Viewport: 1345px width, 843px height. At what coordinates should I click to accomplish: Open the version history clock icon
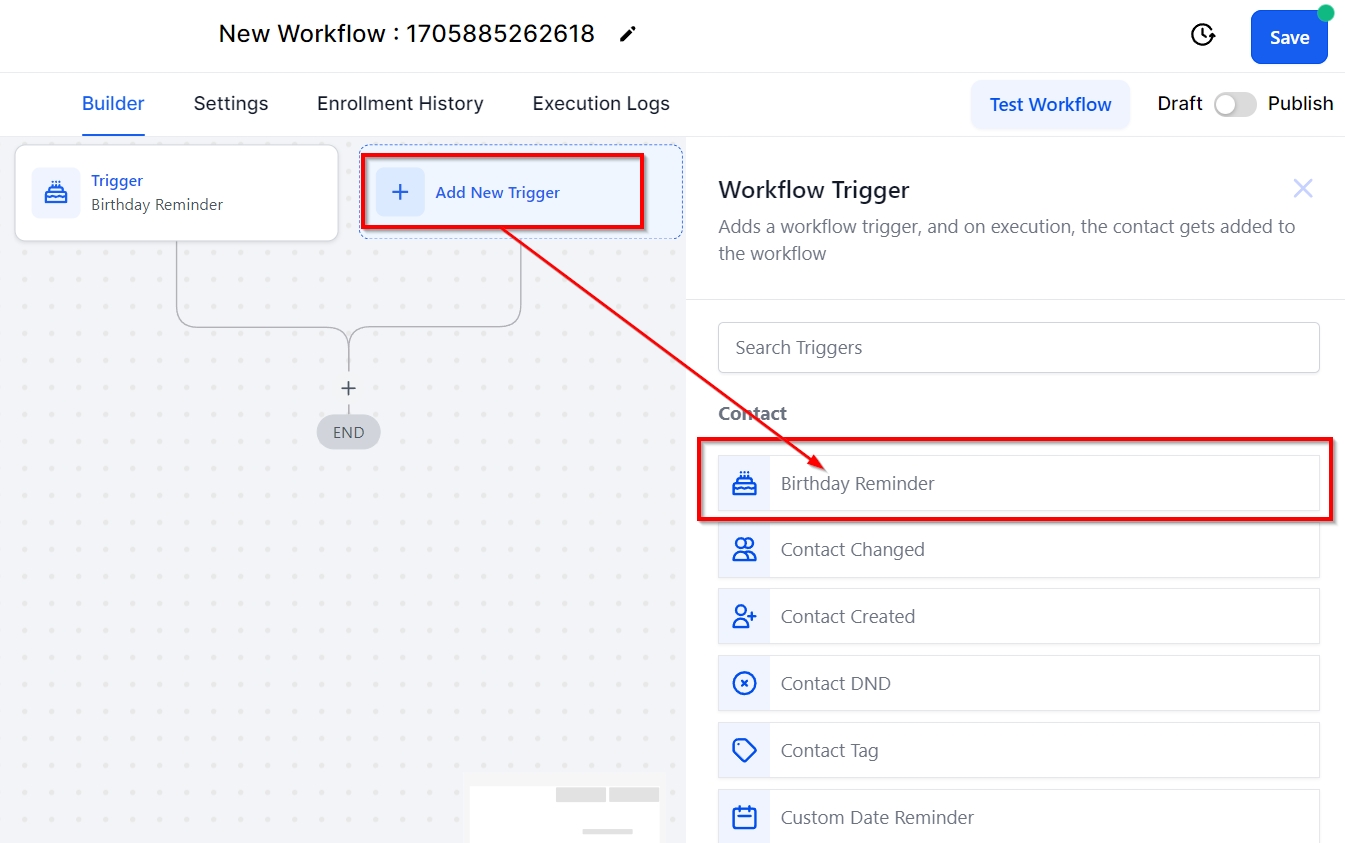click(1202, 35)
